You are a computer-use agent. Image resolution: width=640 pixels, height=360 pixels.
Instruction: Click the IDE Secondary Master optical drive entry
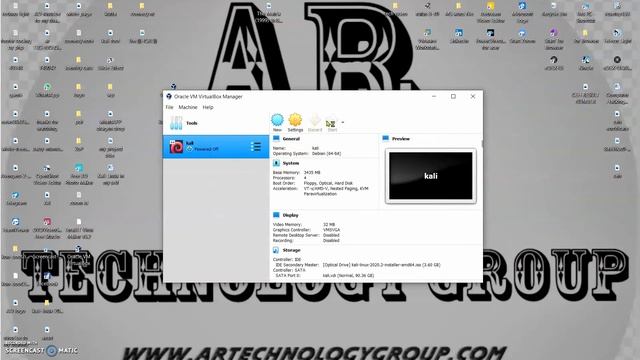pos(381,265)
